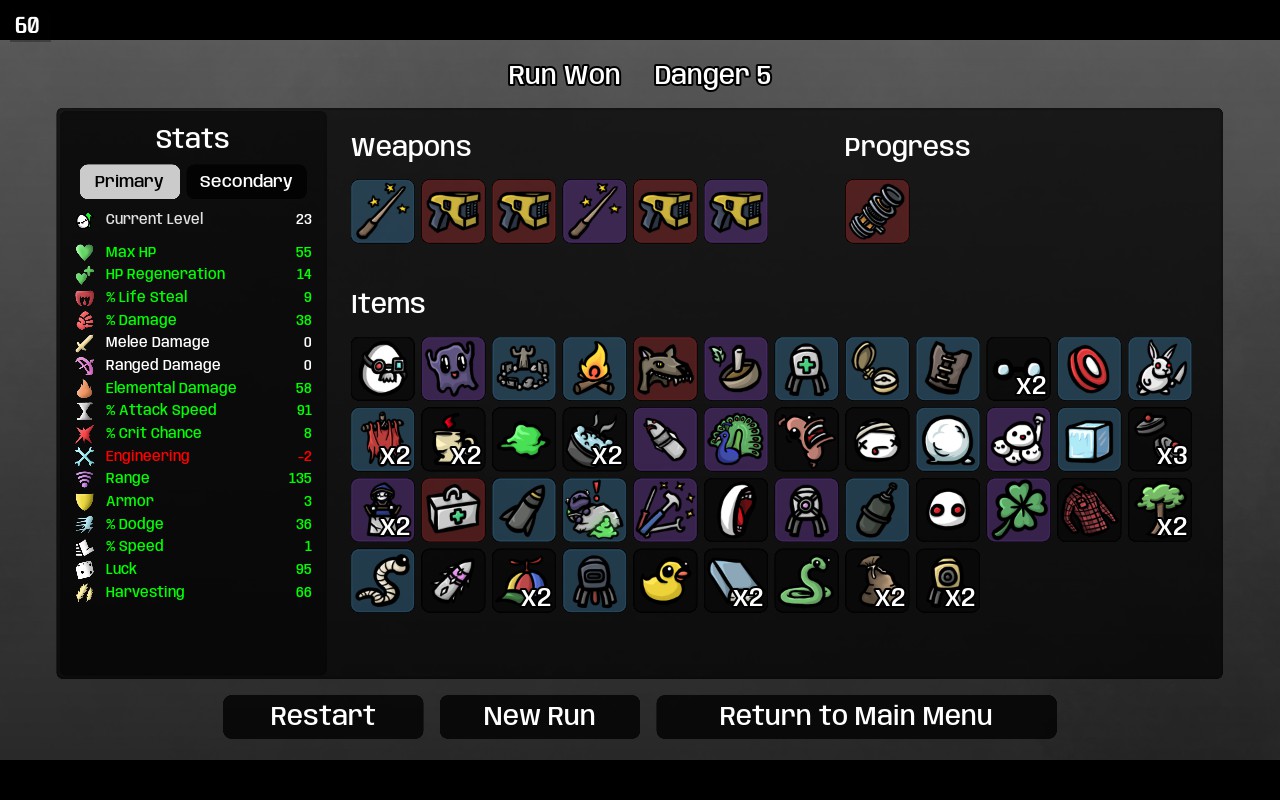Click the red plaid shirt item
The image size is (1280, 800).
coord(1089,510)
